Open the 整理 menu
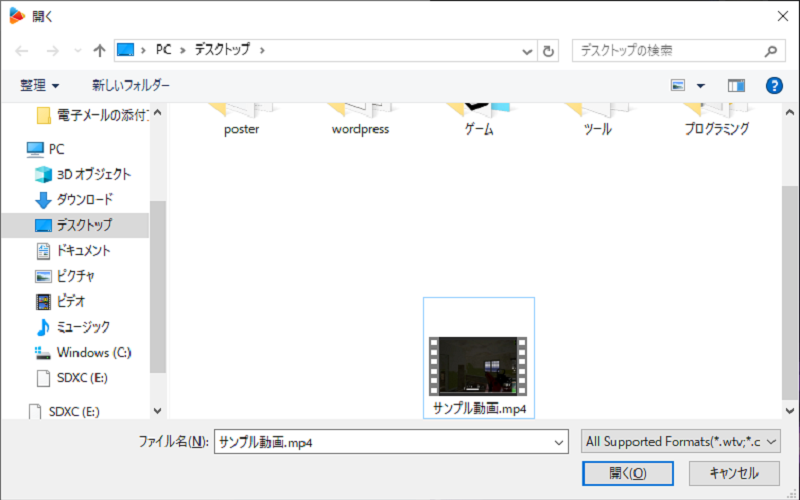 (x=39, y=85)
